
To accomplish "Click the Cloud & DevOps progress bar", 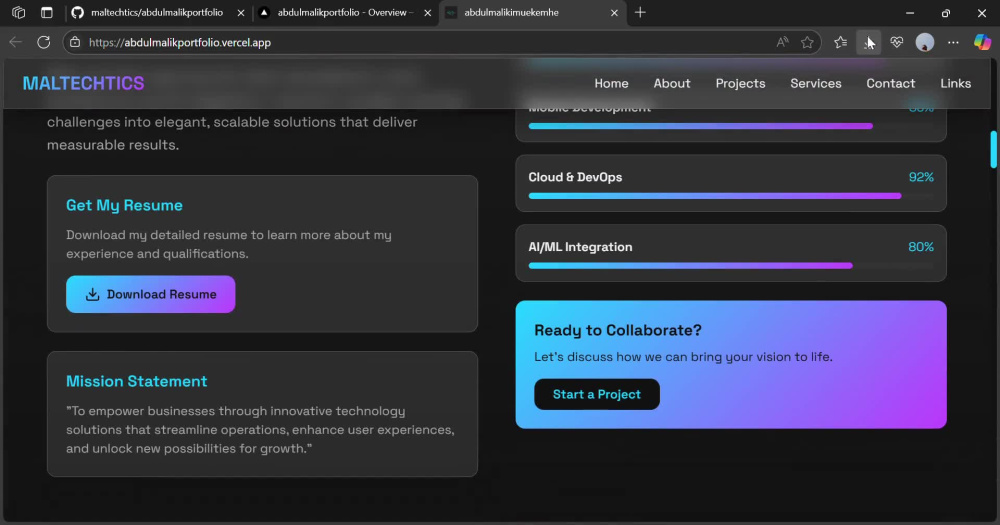I will click(731, 196).
